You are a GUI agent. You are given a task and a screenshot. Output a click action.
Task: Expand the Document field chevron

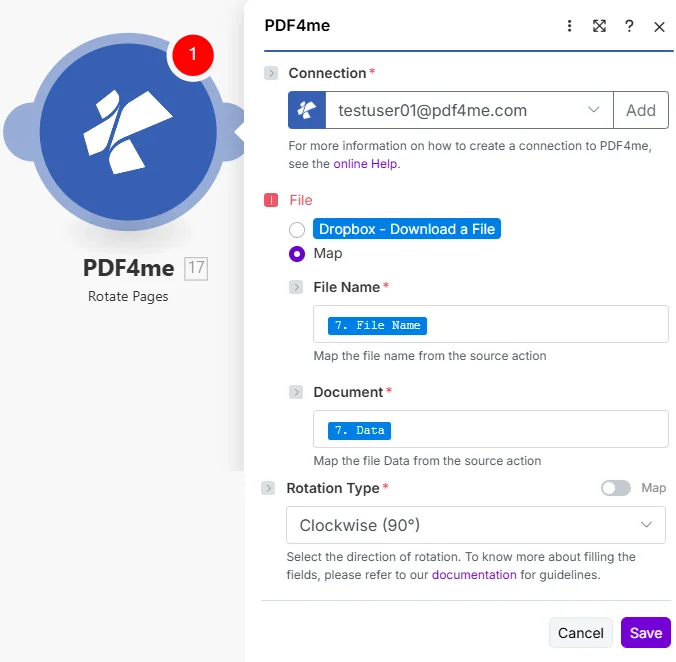pyautogui.click(x=296, y=392)
